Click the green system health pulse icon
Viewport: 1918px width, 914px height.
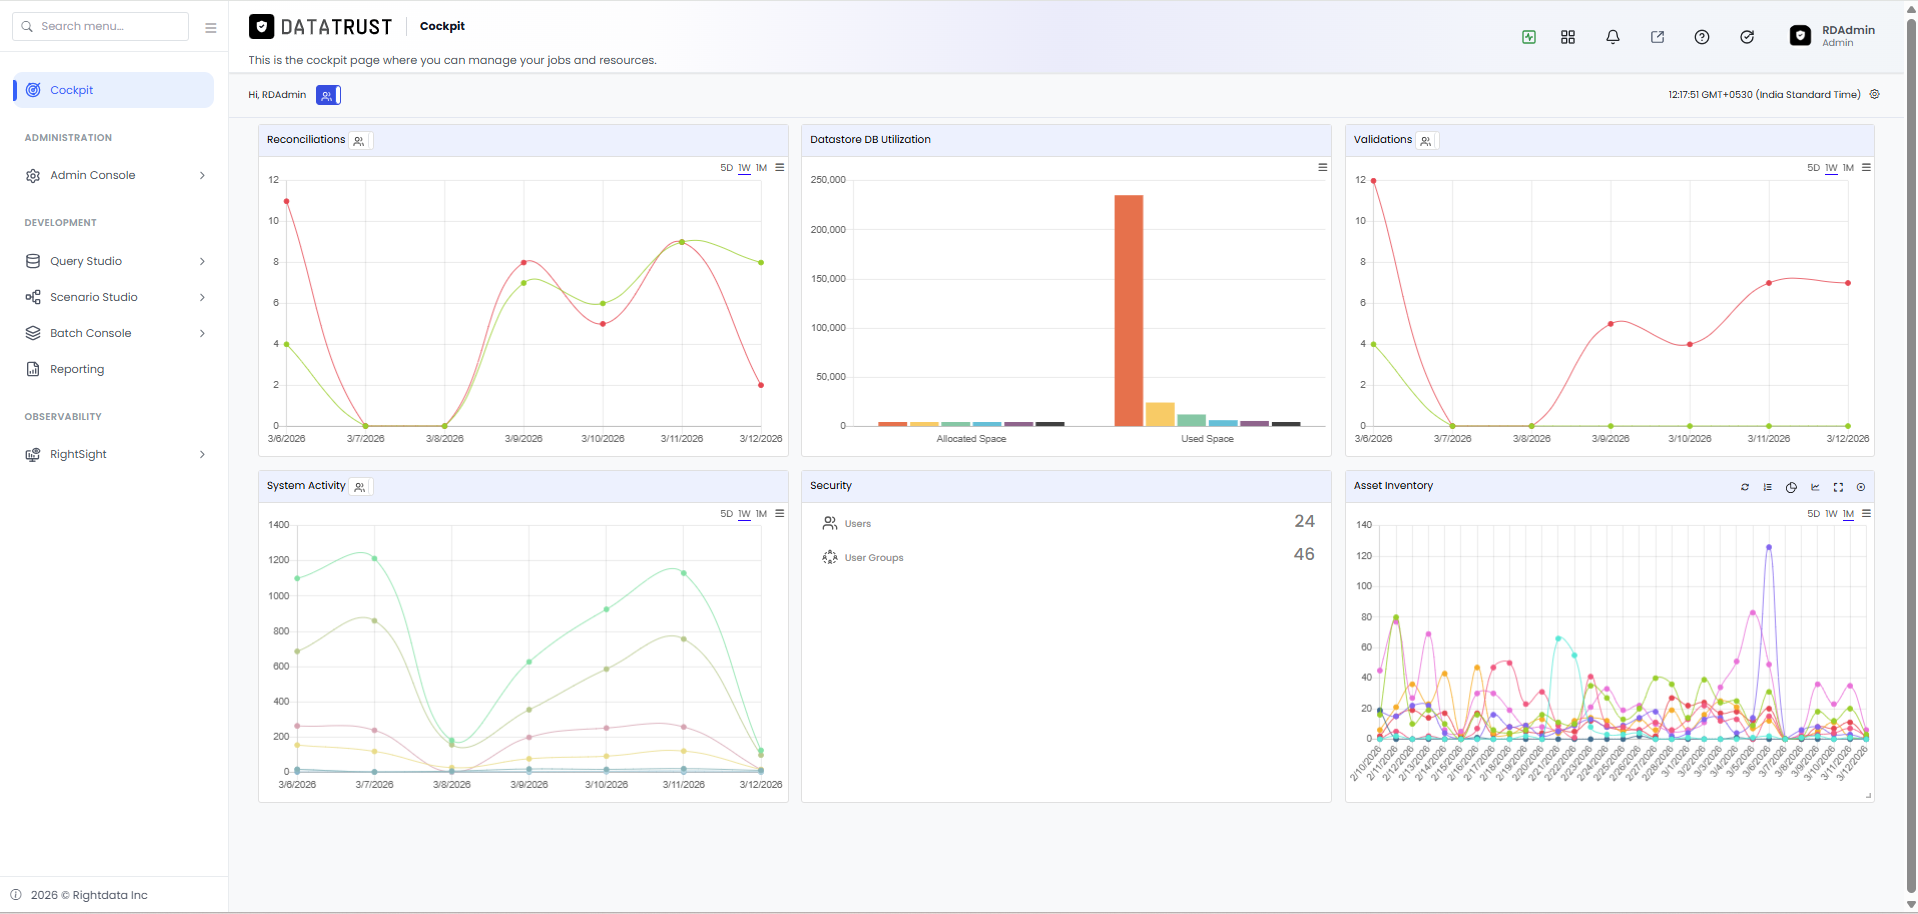click(1528, 37)
